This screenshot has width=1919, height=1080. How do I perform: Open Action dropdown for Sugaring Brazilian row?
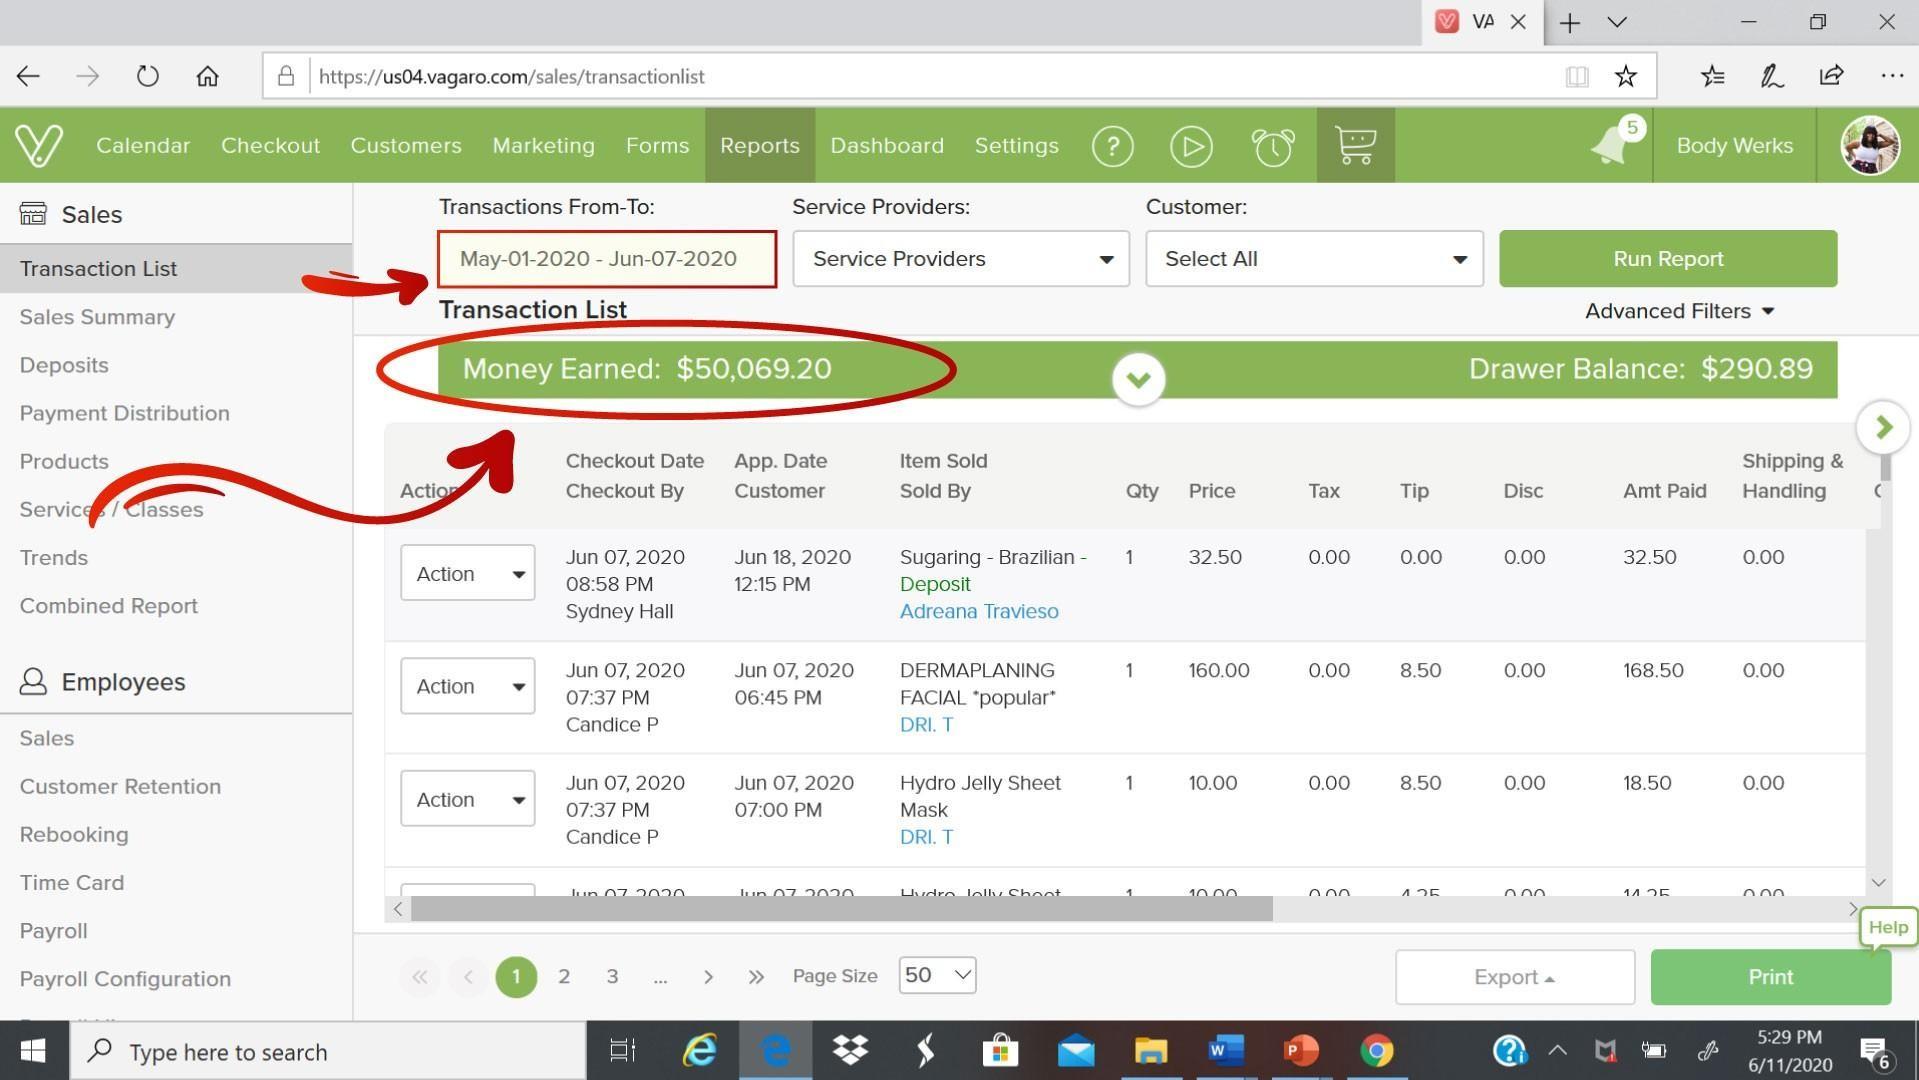pyautogui.click(x=467, y=573)
